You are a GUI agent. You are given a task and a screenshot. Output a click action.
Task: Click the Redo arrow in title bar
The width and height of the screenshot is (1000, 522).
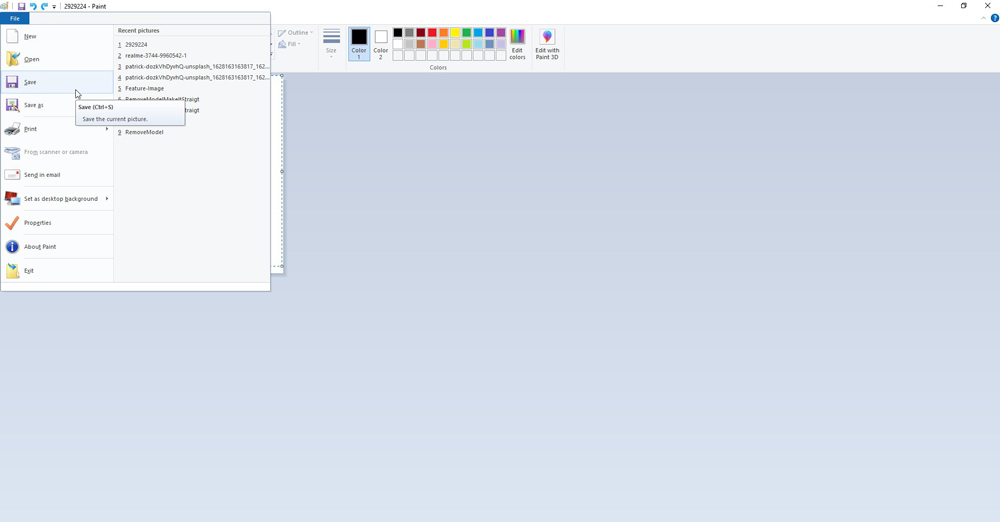pos(44,6)
